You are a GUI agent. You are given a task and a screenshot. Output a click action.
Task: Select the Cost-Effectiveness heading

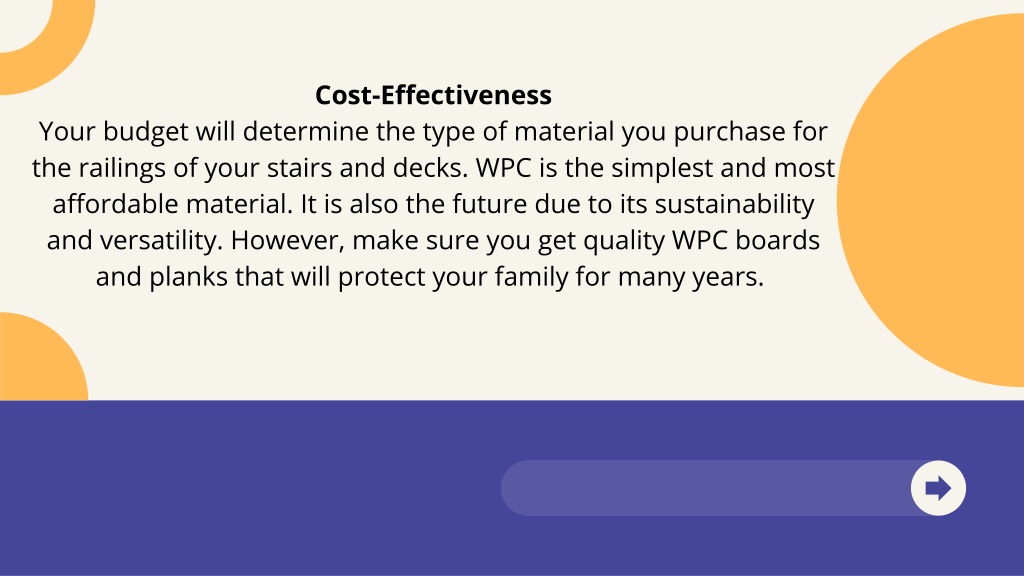click(x=434, y=95)
